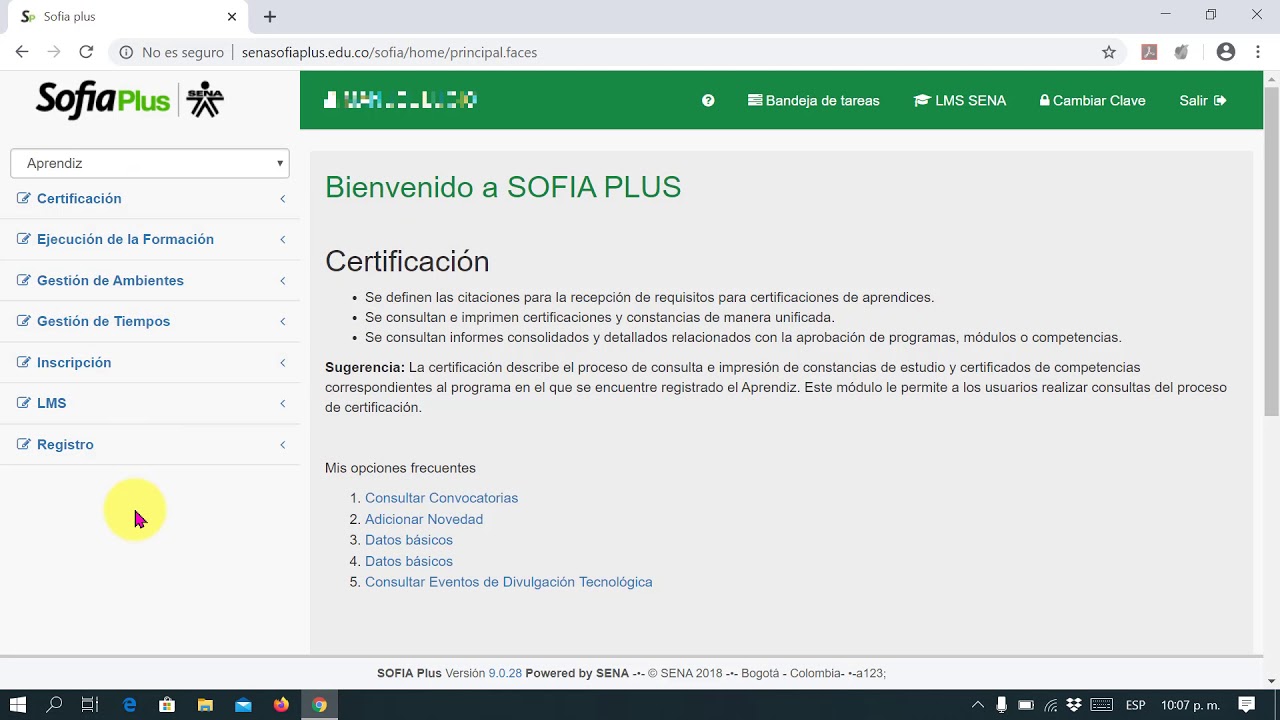Open the Windows Start menu
The image size is (1280, 720).
[18, 705]
